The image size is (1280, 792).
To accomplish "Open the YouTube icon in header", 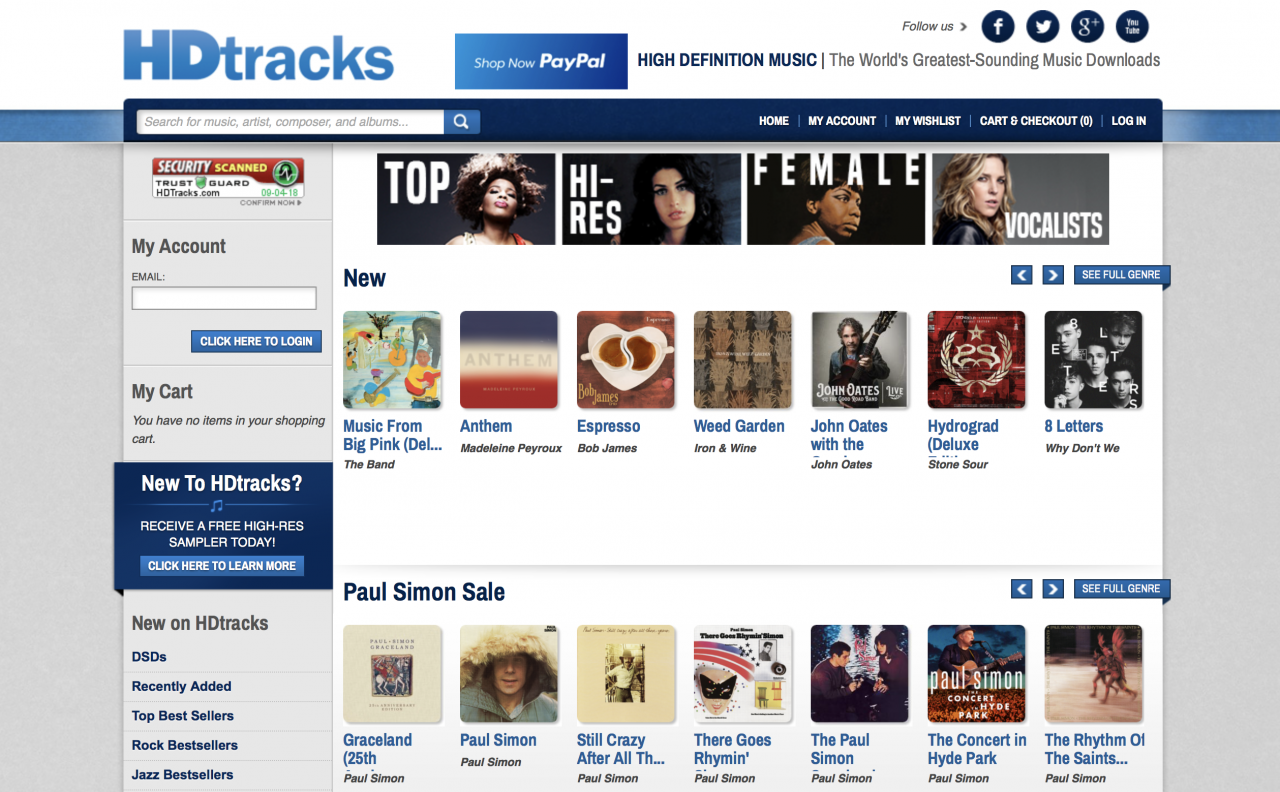I will point(1132,26).
